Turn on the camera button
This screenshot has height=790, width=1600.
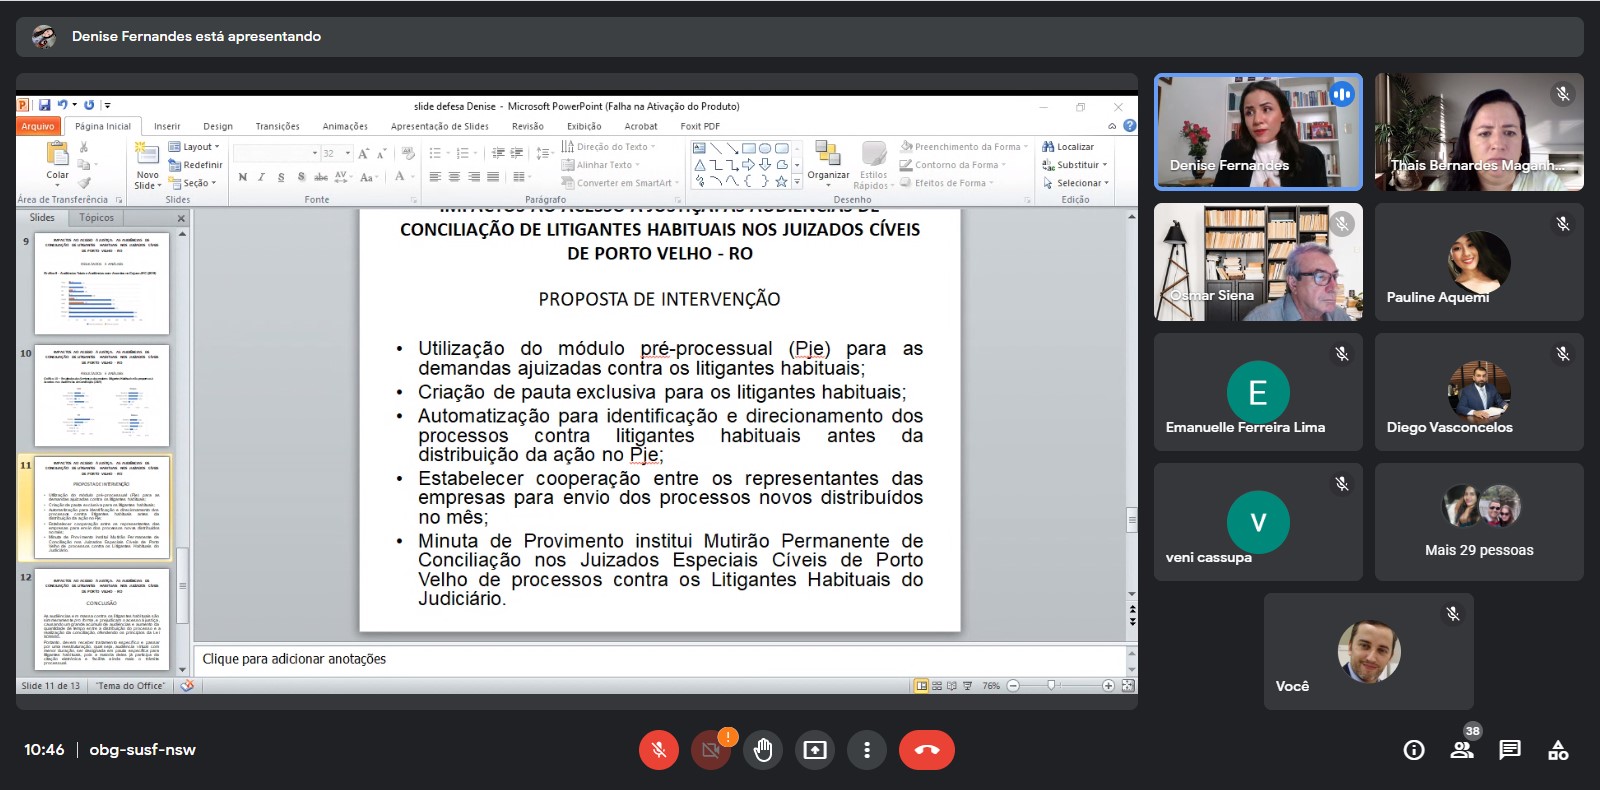click(x=711, y=750)
